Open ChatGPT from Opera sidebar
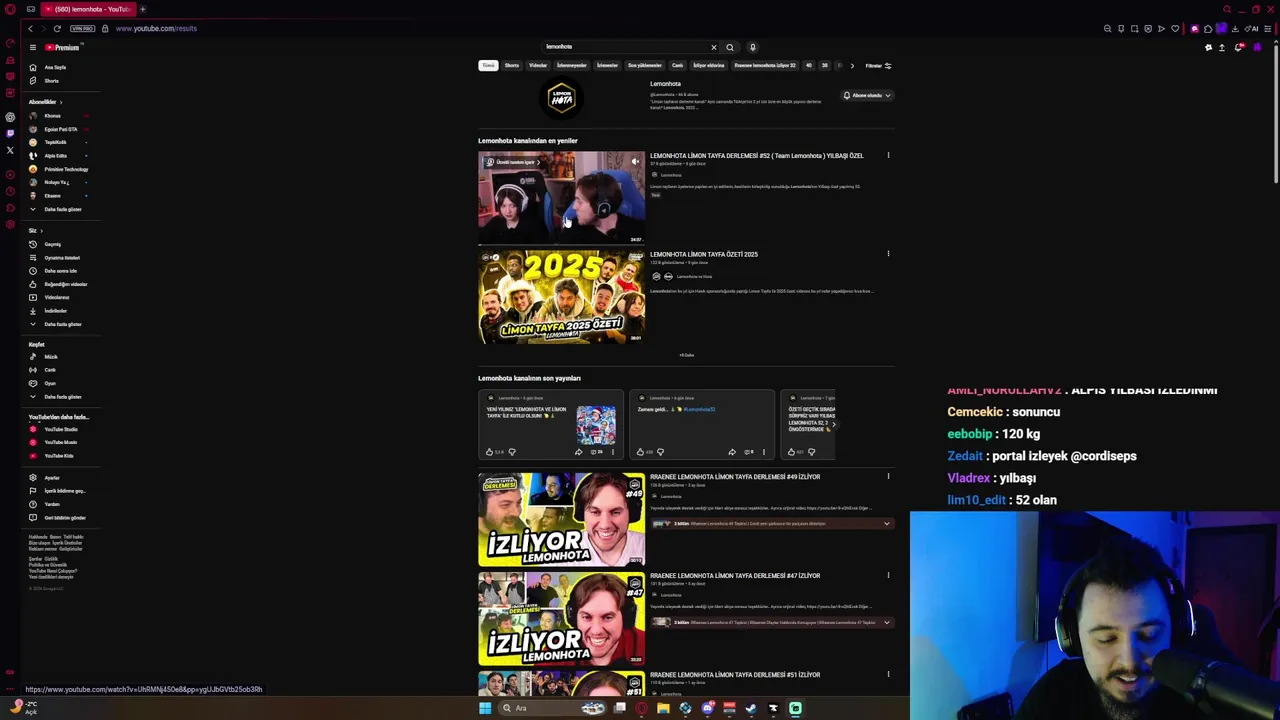 pos(10,116)
